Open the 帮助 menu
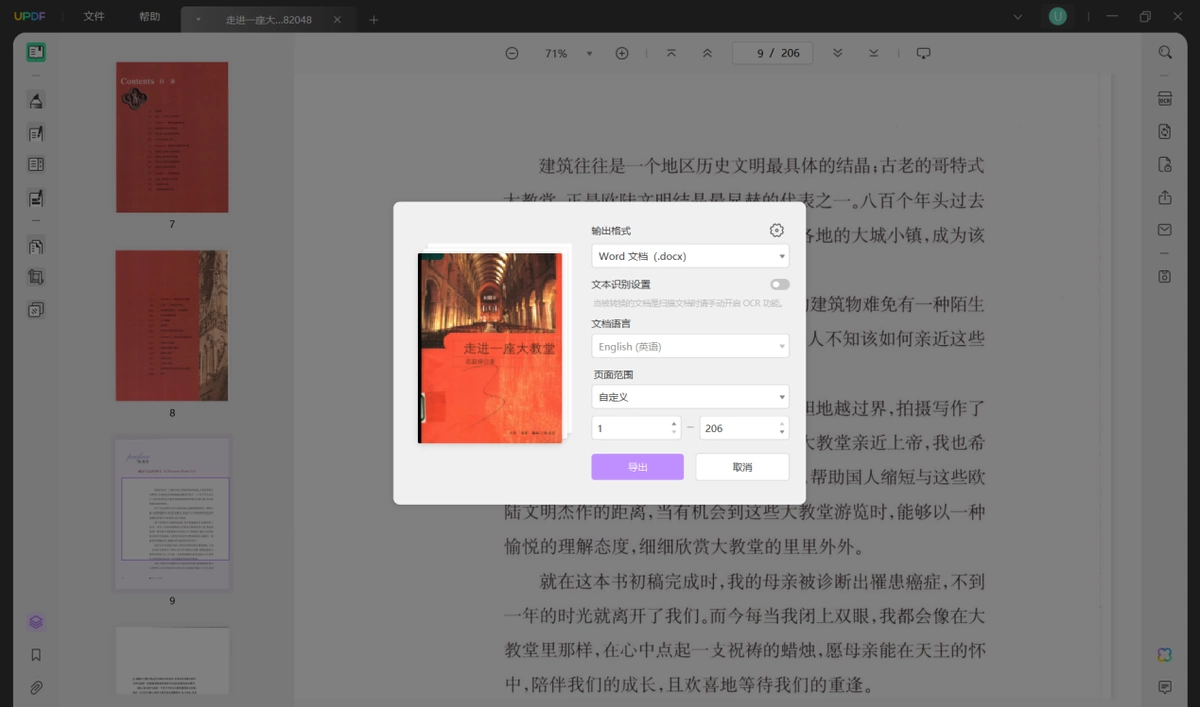This screenshot has width=1200, height=707. [150, 17]
